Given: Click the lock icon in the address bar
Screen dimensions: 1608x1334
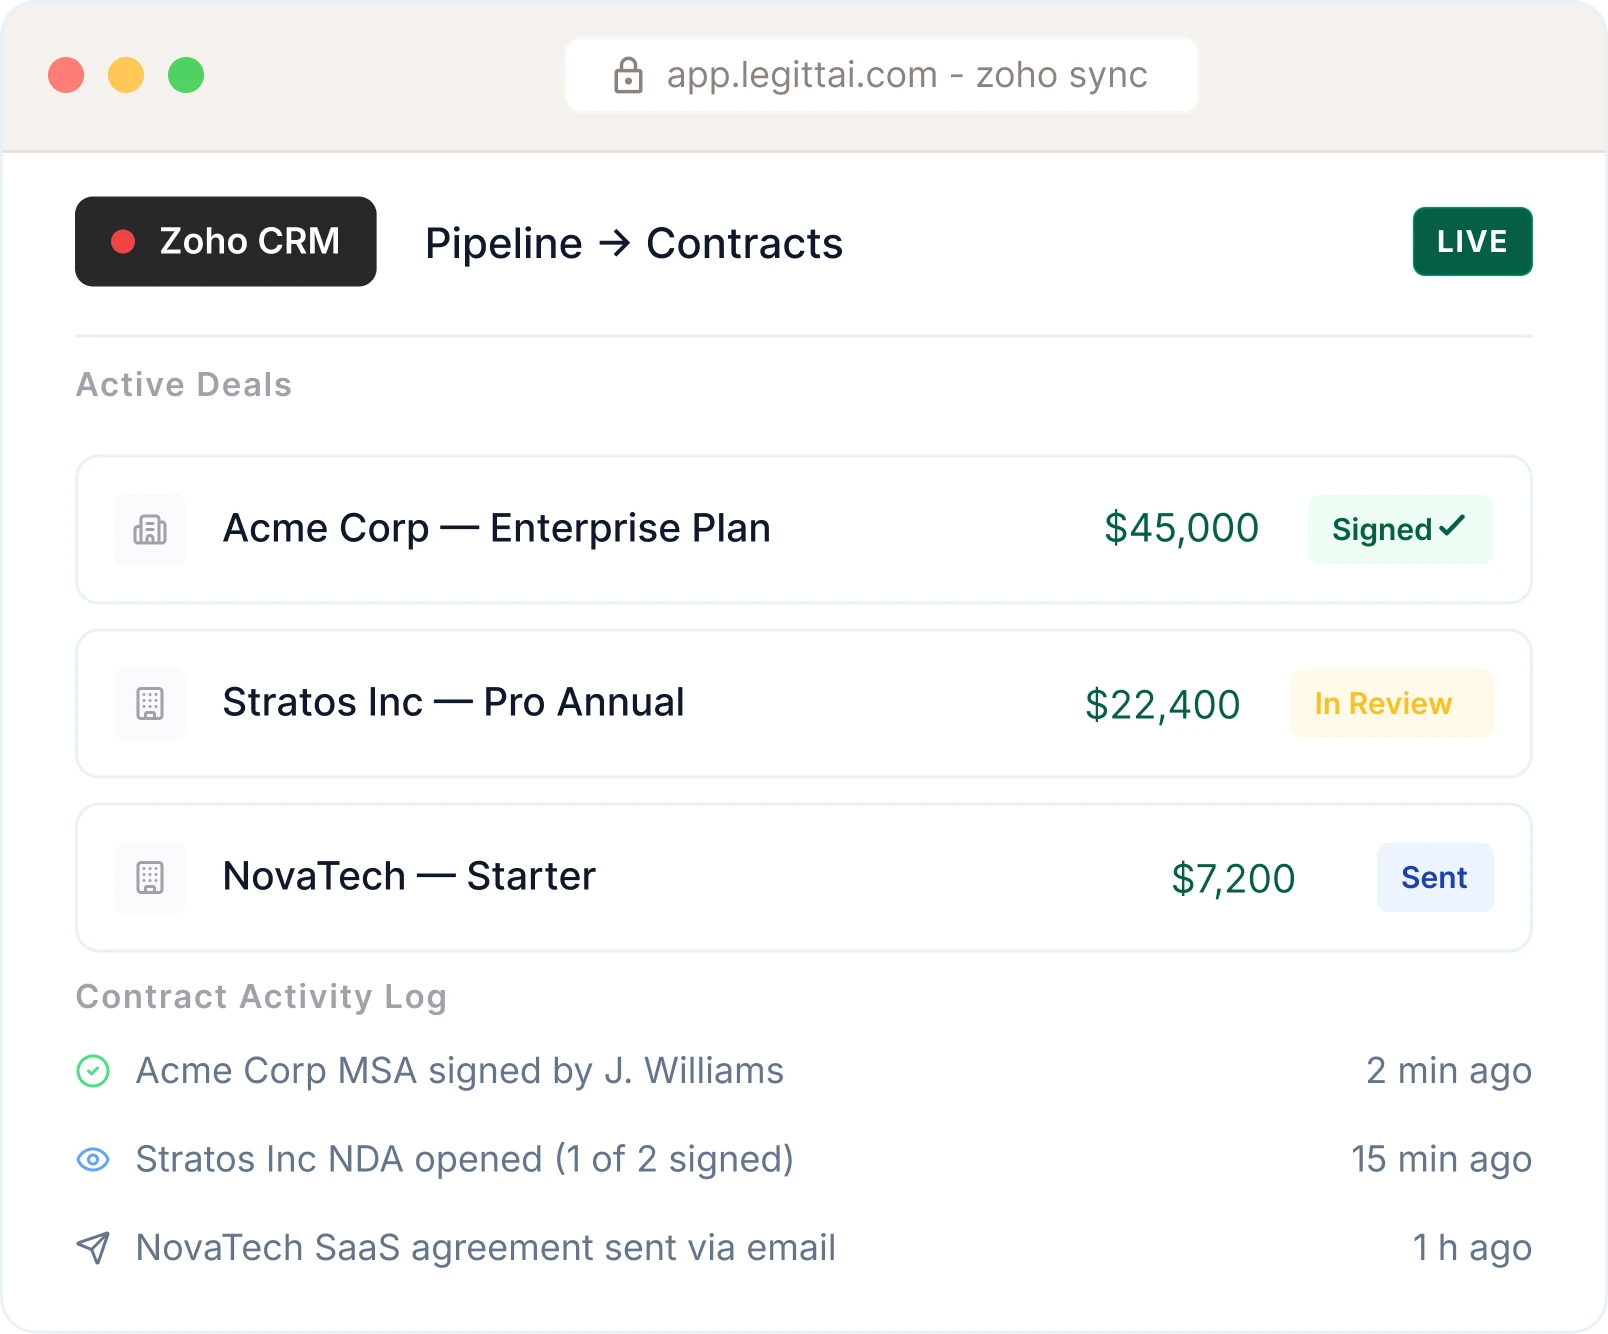Looking at the screenshot, I should coord(629,74).
